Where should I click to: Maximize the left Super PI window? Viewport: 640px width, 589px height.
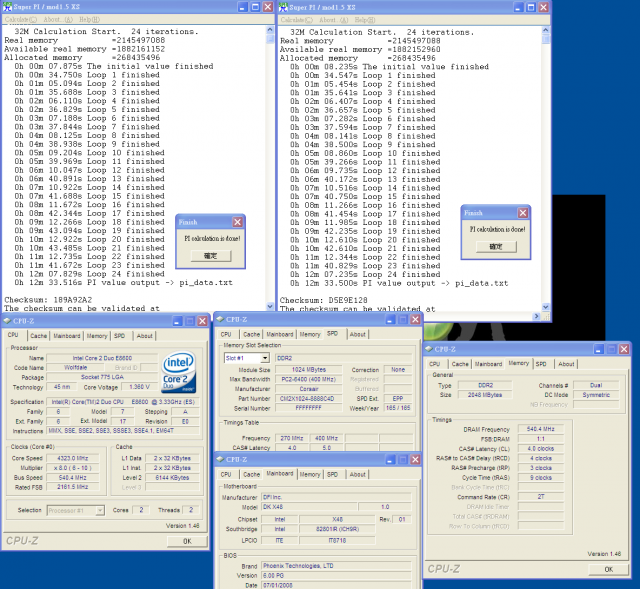(255, 7)
